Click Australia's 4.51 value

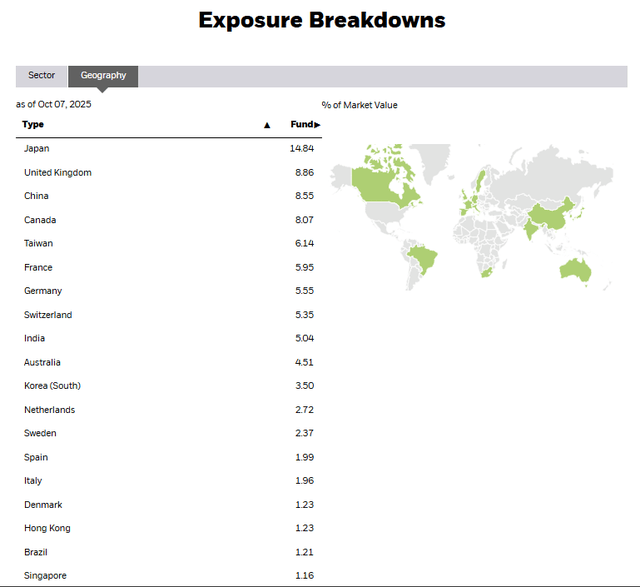[x=304, y=362]
